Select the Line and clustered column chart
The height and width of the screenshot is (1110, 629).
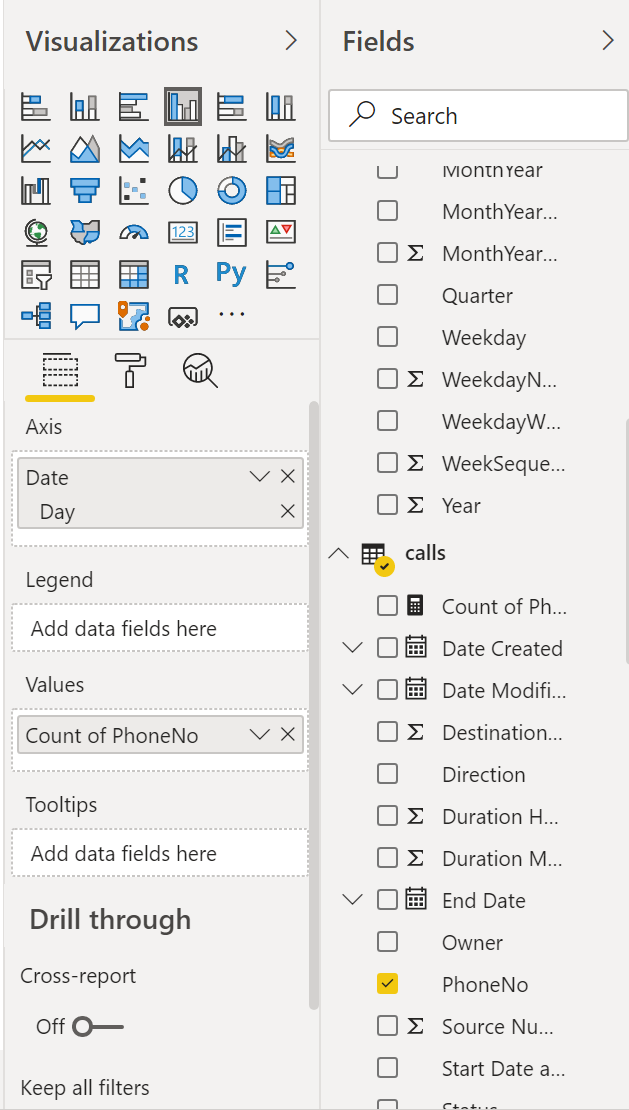coord(232,149)
